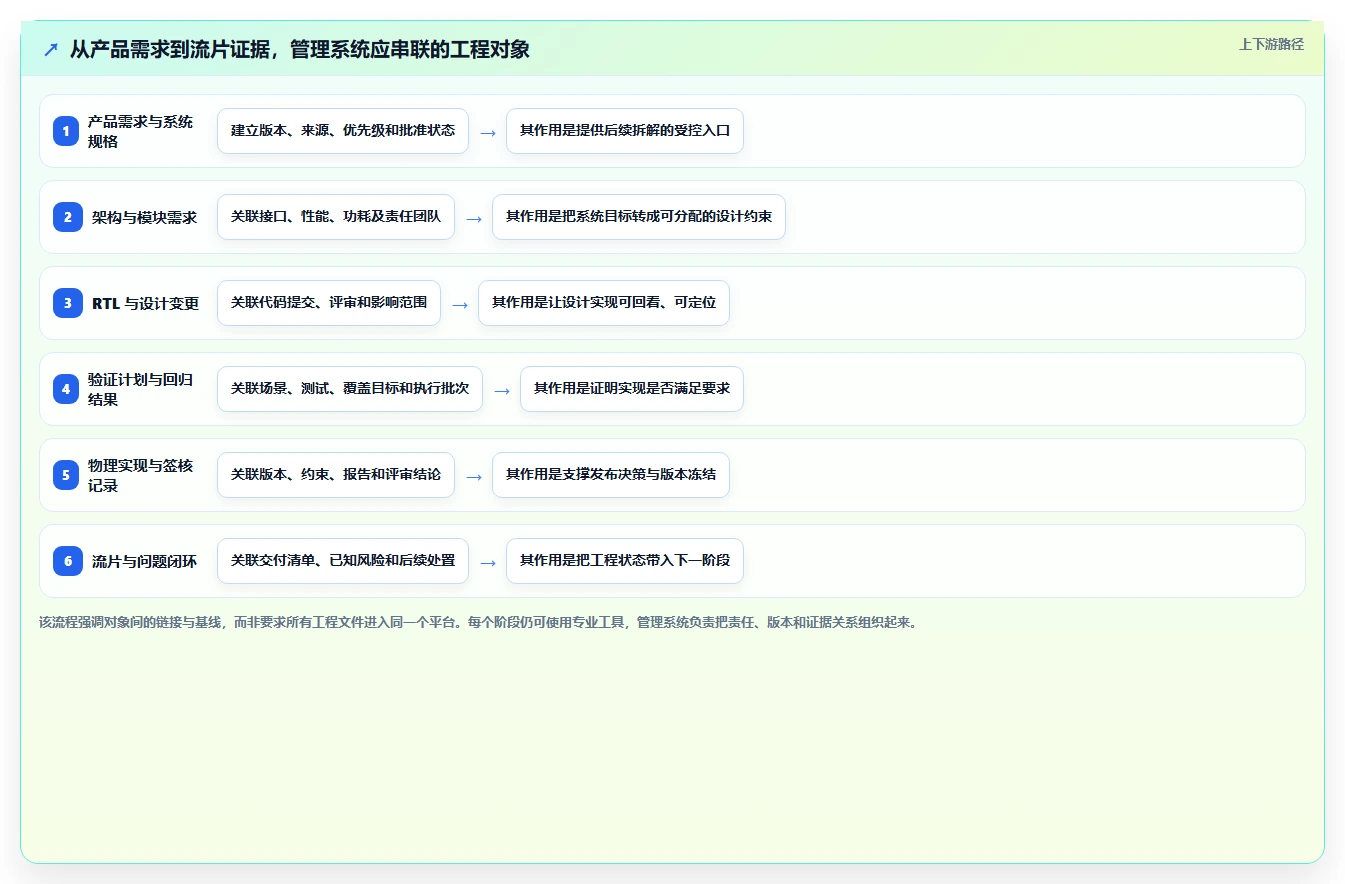Click the 上下游路径 label in the header
Image resolution: width=1345 pixels, height=884 pixels.
pos(1271,44)
